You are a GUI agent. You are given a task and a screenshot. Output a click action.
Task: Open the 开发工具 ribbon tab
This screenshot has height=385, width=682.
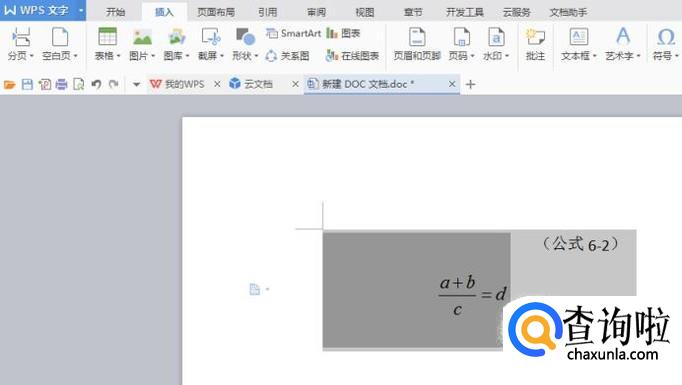464,12
